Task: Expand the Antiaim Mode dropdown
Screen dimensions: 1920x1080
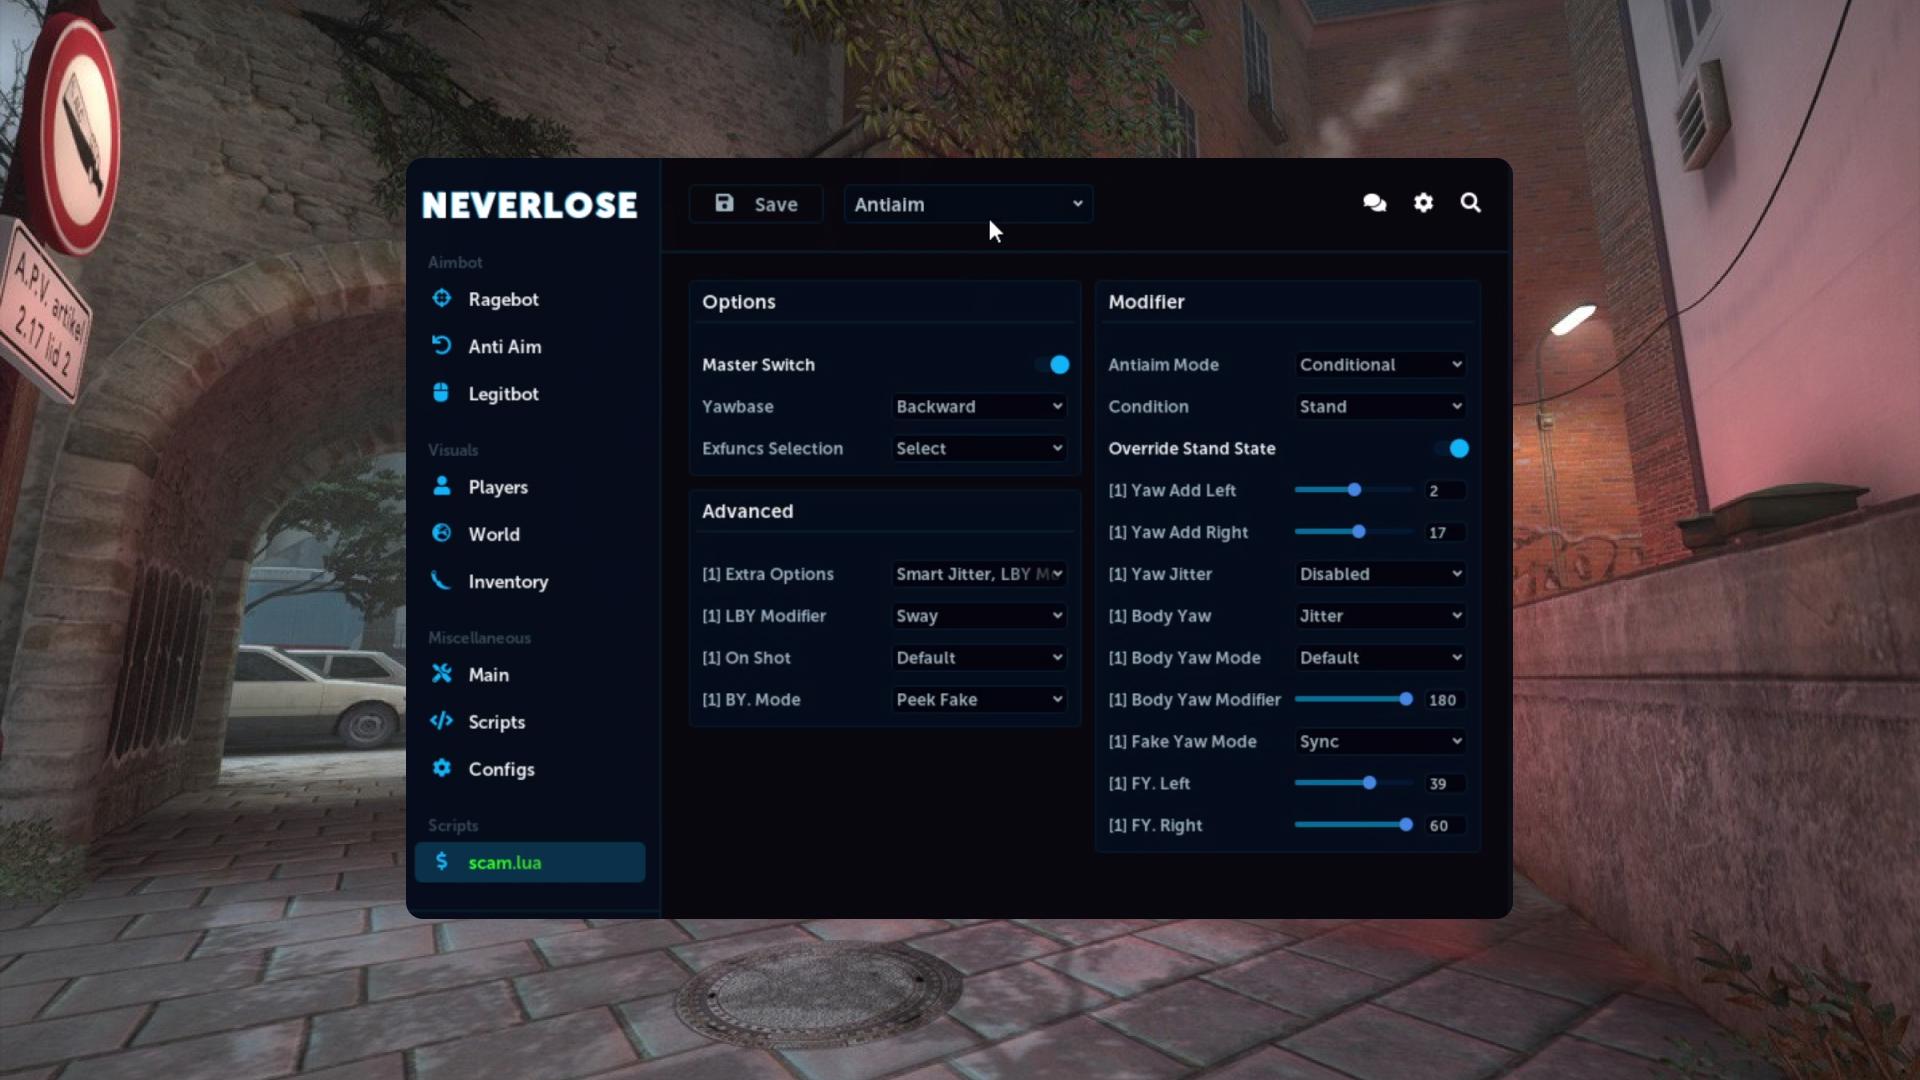Action: coord(1380,364)
